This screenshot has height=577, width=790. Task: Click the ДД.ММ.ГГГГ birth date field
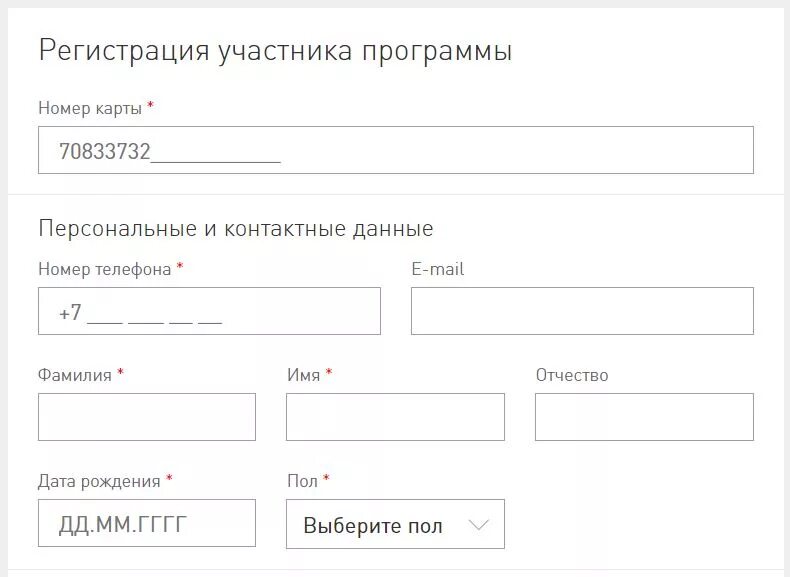pos(147,524)
